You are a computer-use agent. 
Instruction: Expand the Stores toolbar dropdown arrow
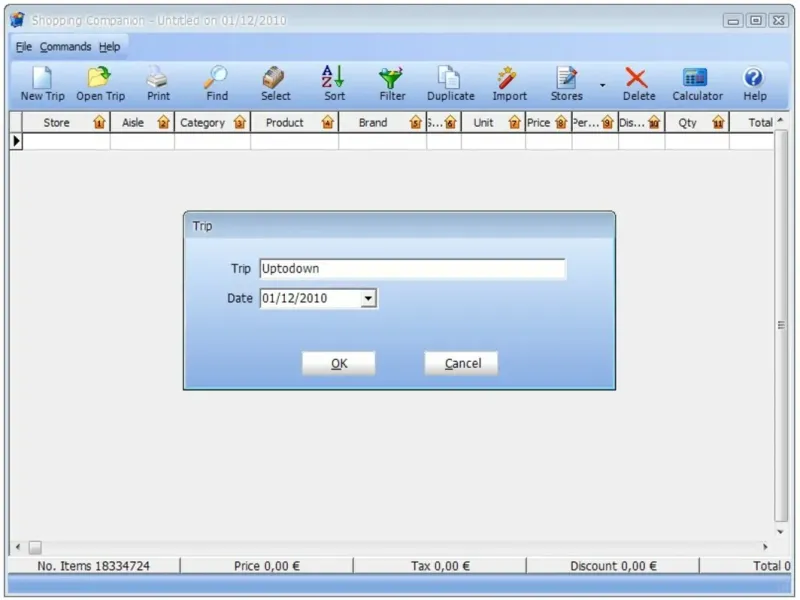coord(603,85)
